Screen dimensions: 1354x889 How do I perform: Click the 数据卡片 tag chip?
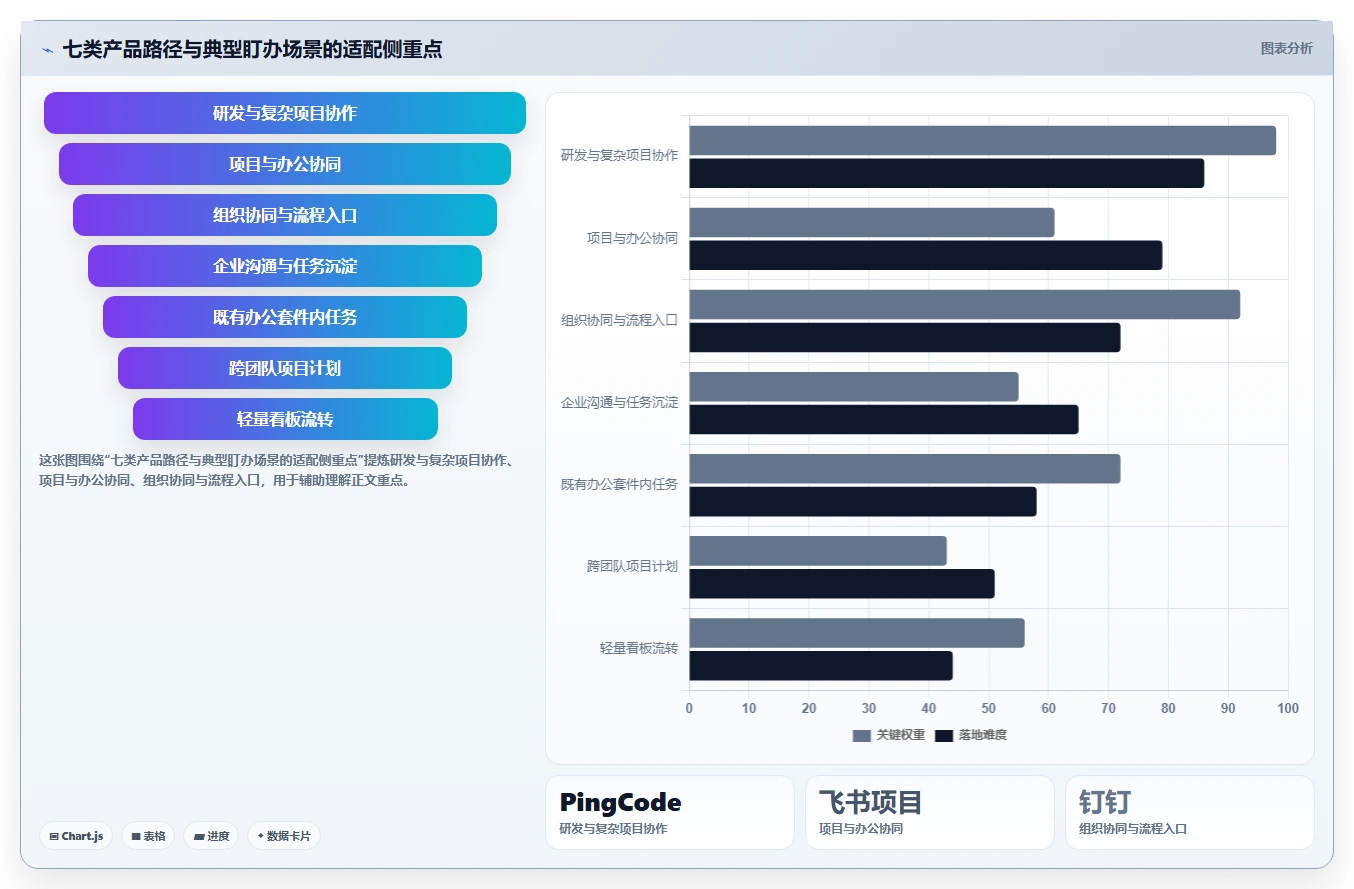[x=284, y=836]
